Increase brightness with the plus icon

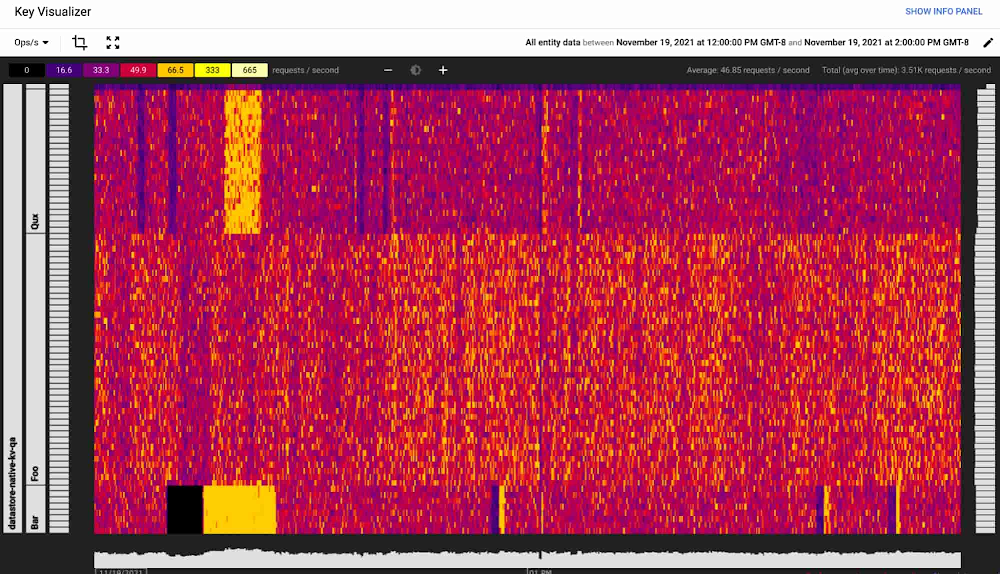tap(443, 70)
